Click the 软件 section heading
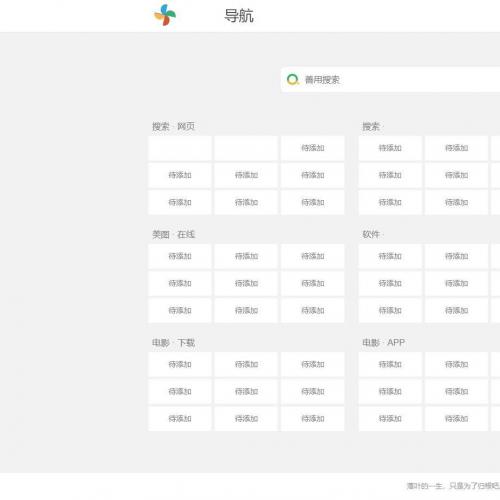Viewport: 500px width, 500px height. pos(371,234)
